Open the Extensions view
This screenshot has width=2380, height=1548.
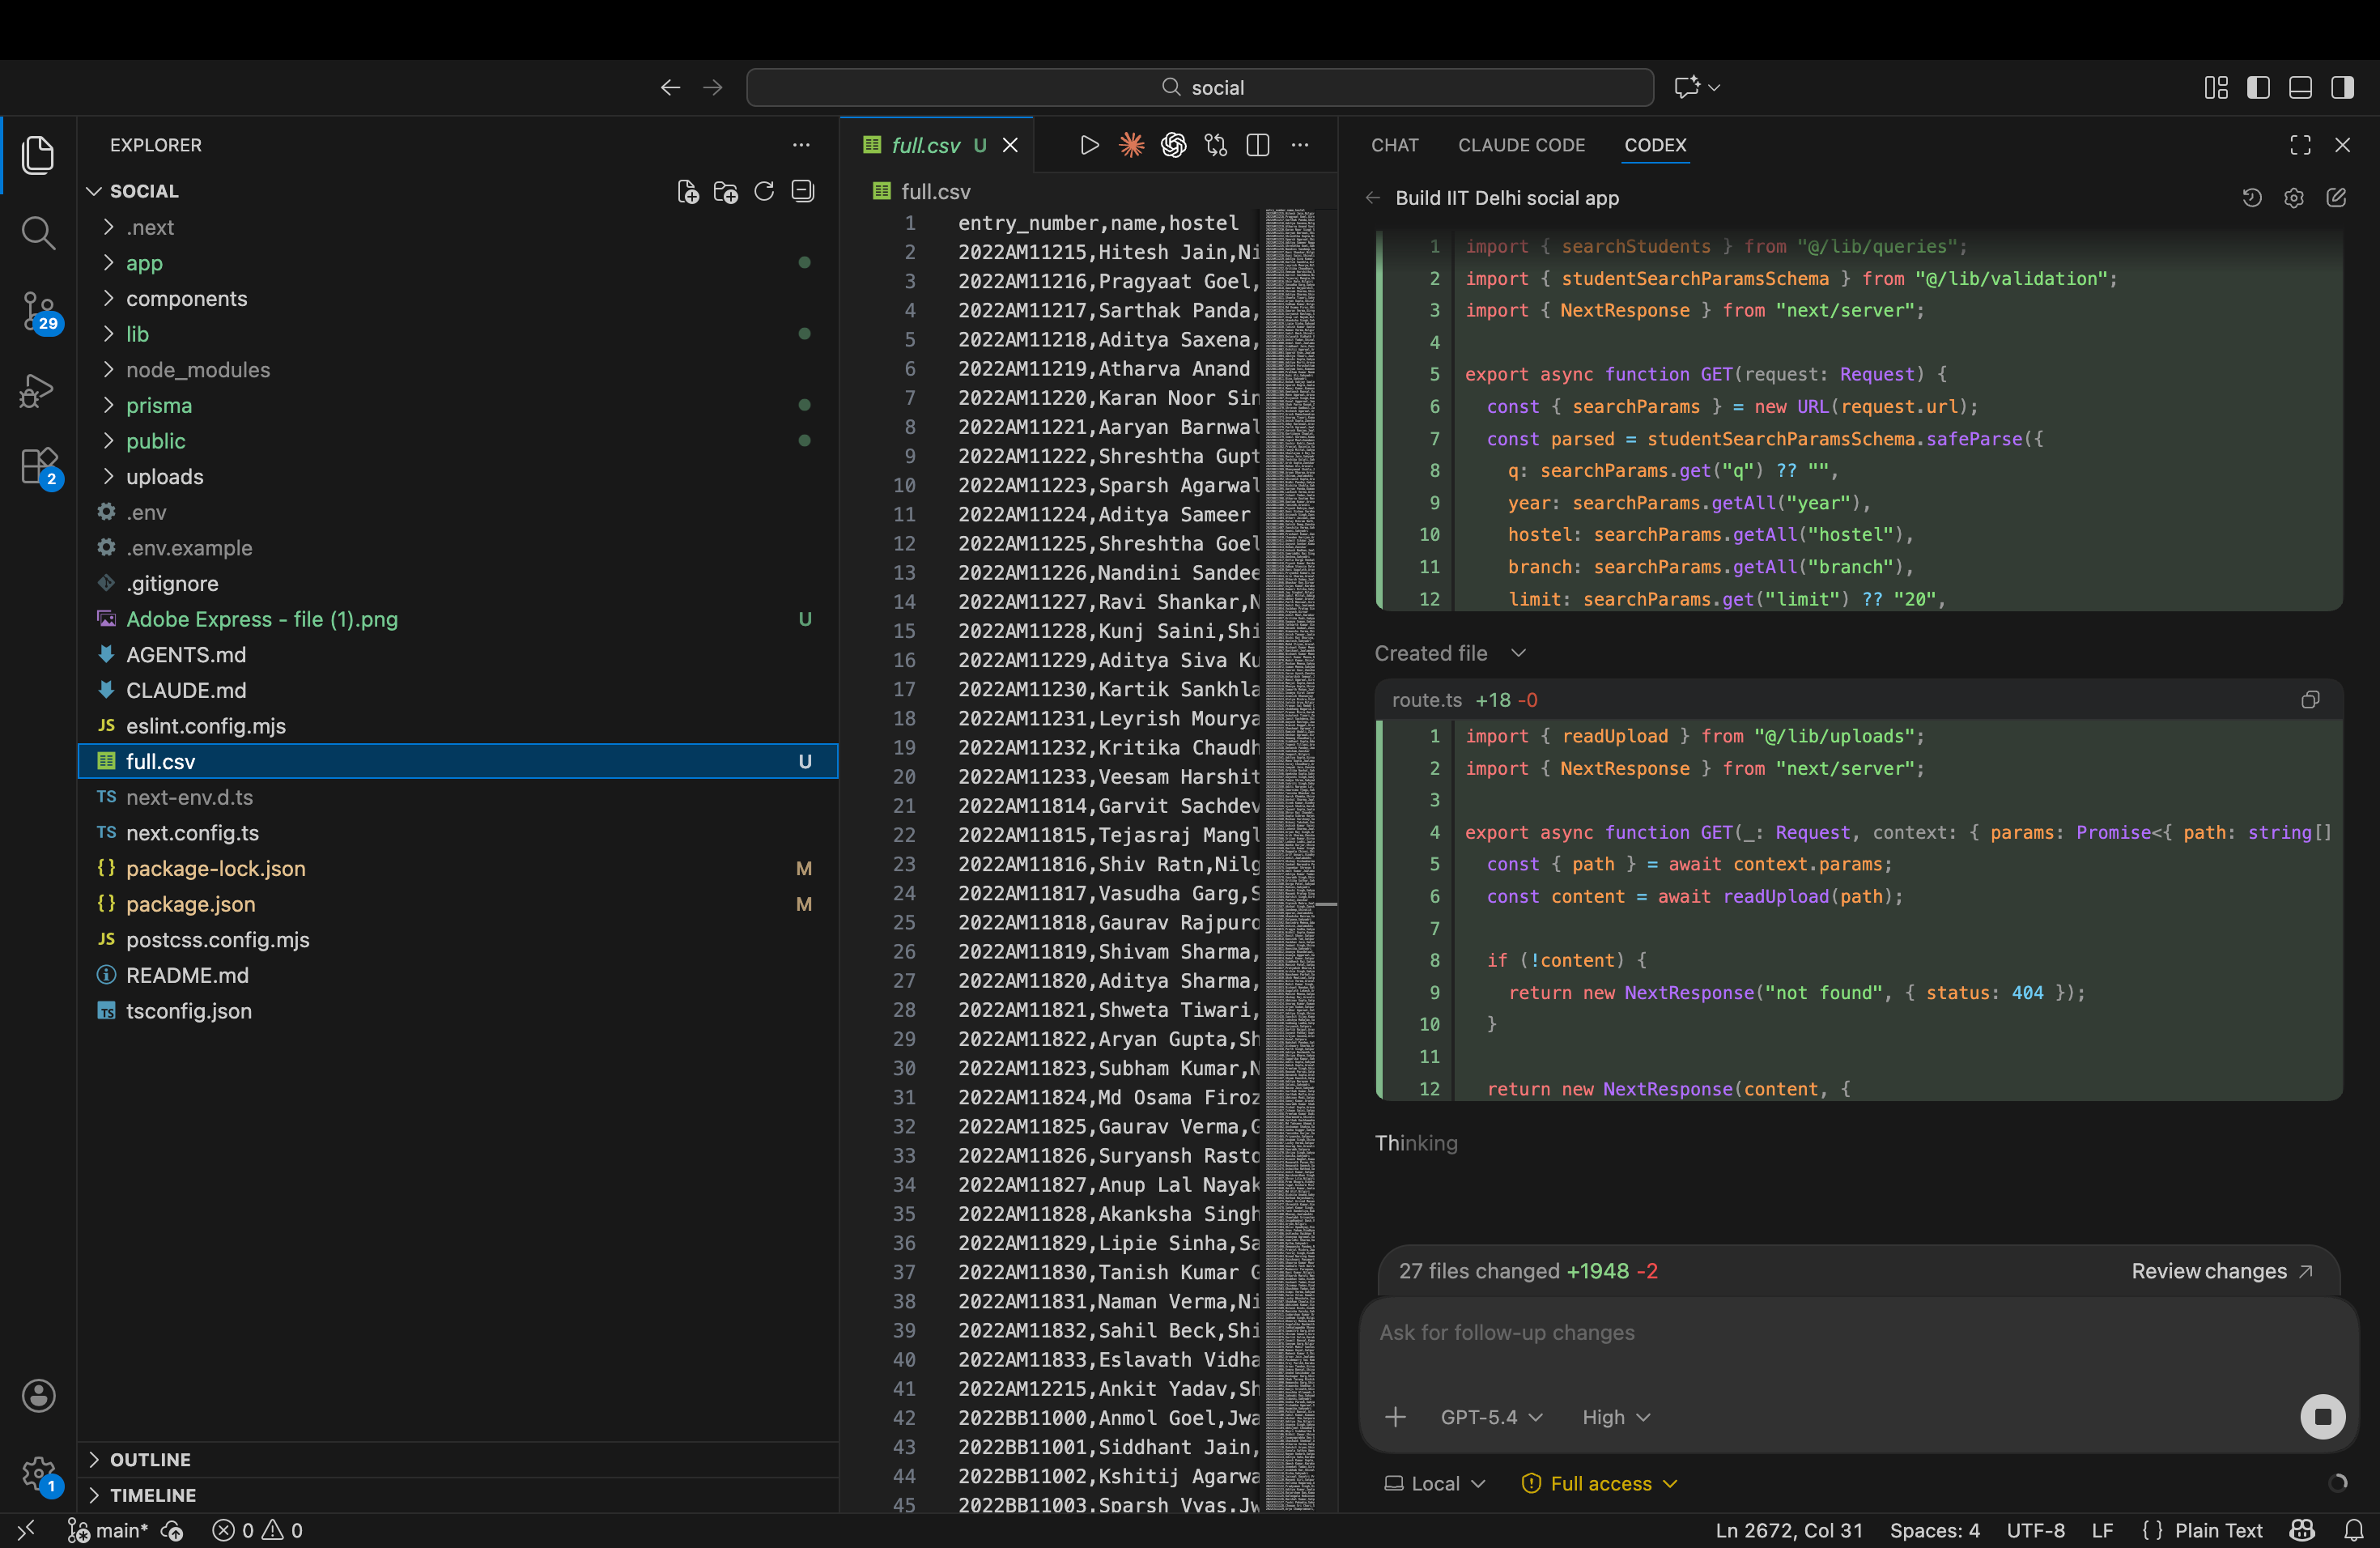click(38, 467)
